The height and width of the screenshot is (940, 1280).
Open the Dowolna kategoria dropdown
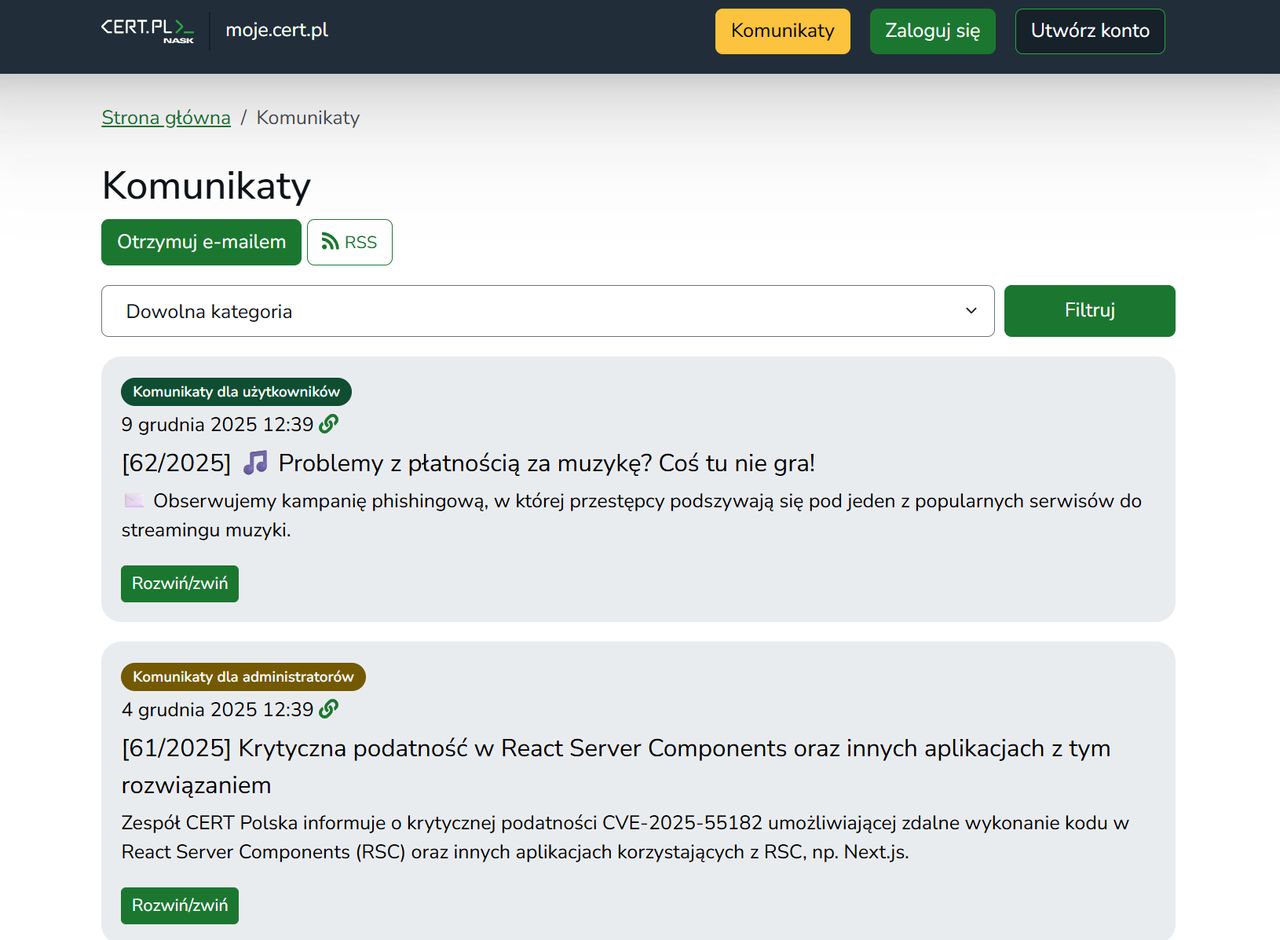(x=547, y=311)
